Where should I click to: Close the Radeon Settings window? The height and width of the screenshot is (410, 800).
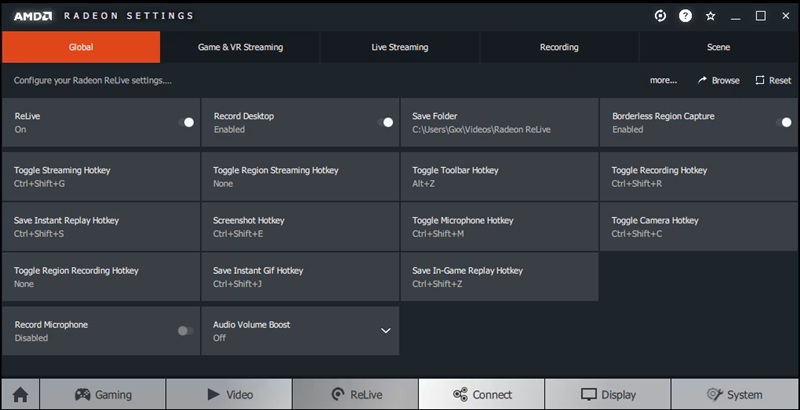pyautogui.click(x=786, y=16)
